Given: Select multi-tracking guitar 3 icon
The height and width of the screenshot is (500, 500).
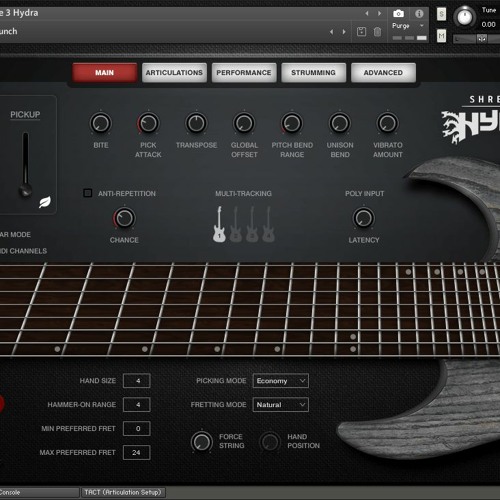Looking at the screenshot, I should (252, 224).
